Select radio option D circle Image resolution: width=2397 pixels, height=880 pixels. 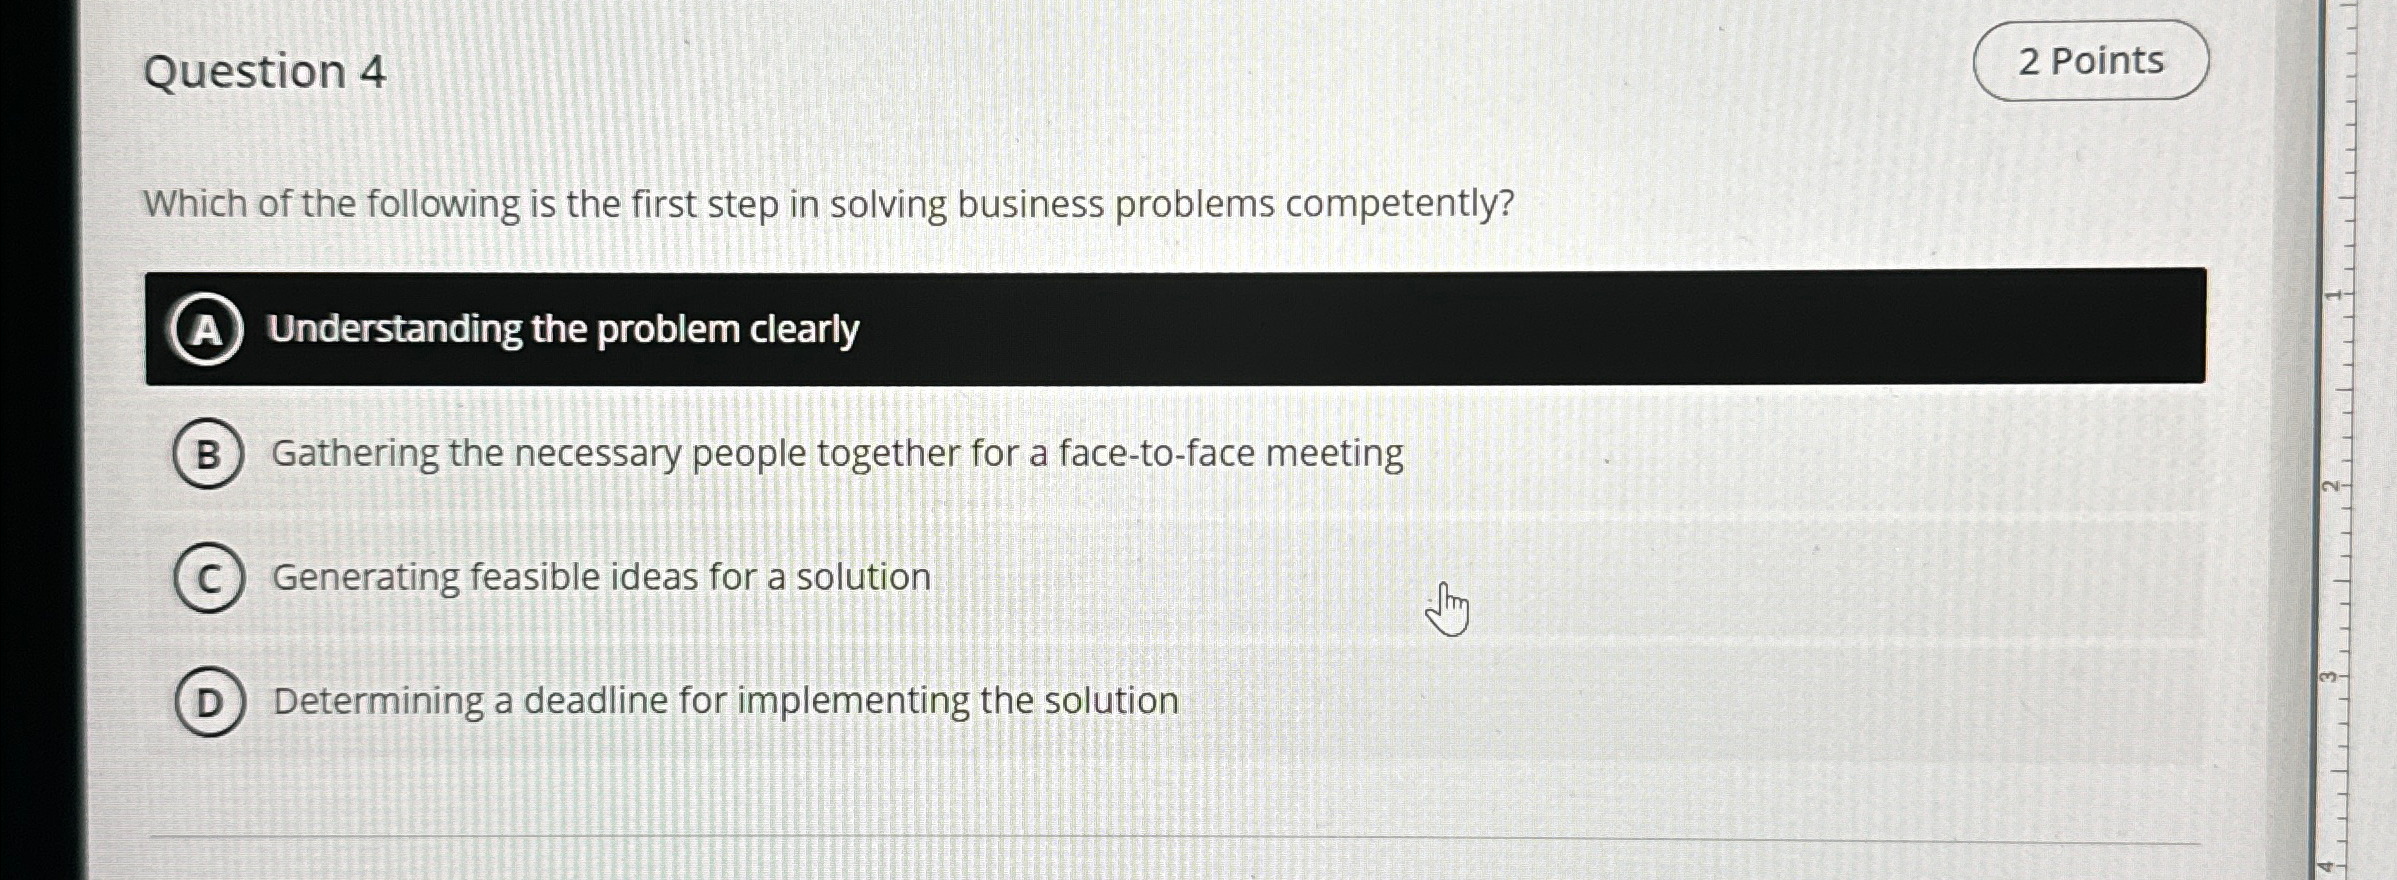click(210, 702)
